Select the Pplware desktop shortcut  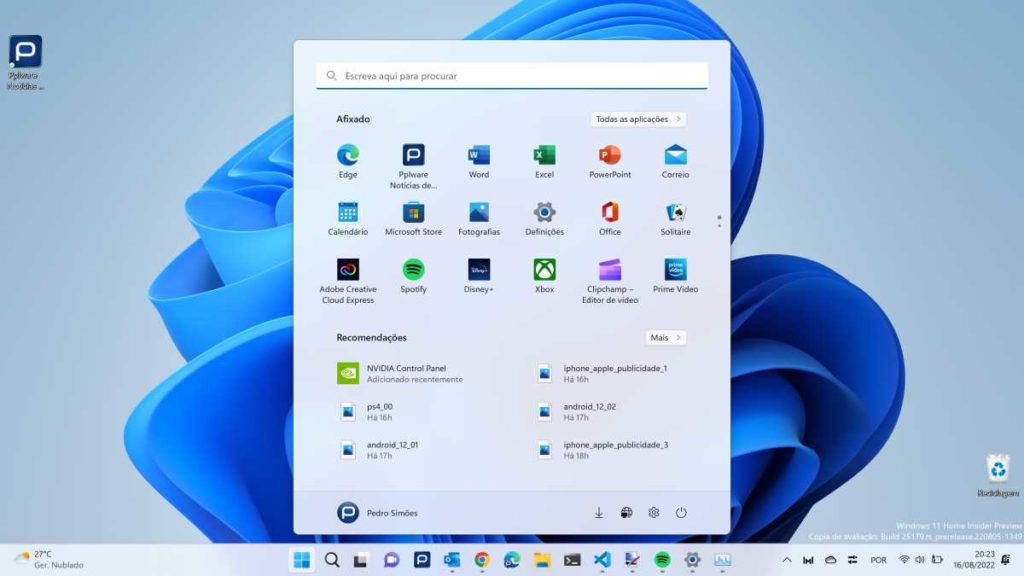(25, 62)
